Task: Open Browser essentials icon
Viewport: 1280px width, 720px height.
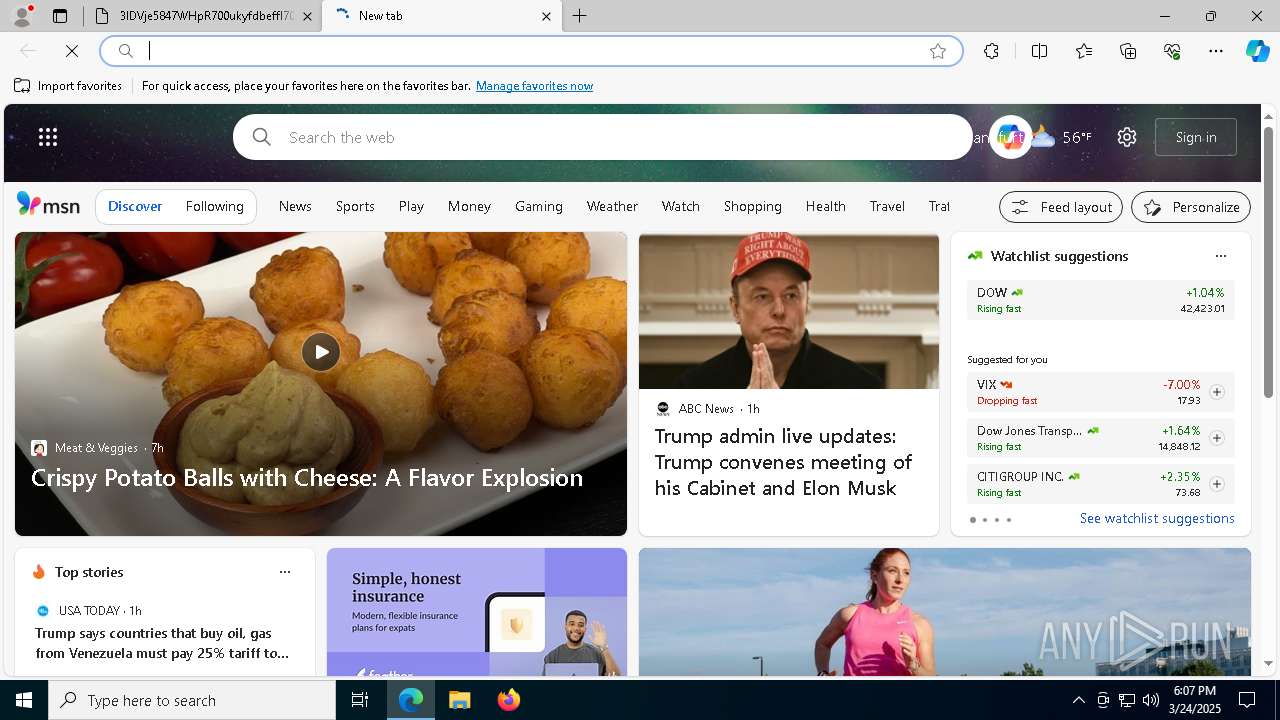Action: pos(1172,51)
